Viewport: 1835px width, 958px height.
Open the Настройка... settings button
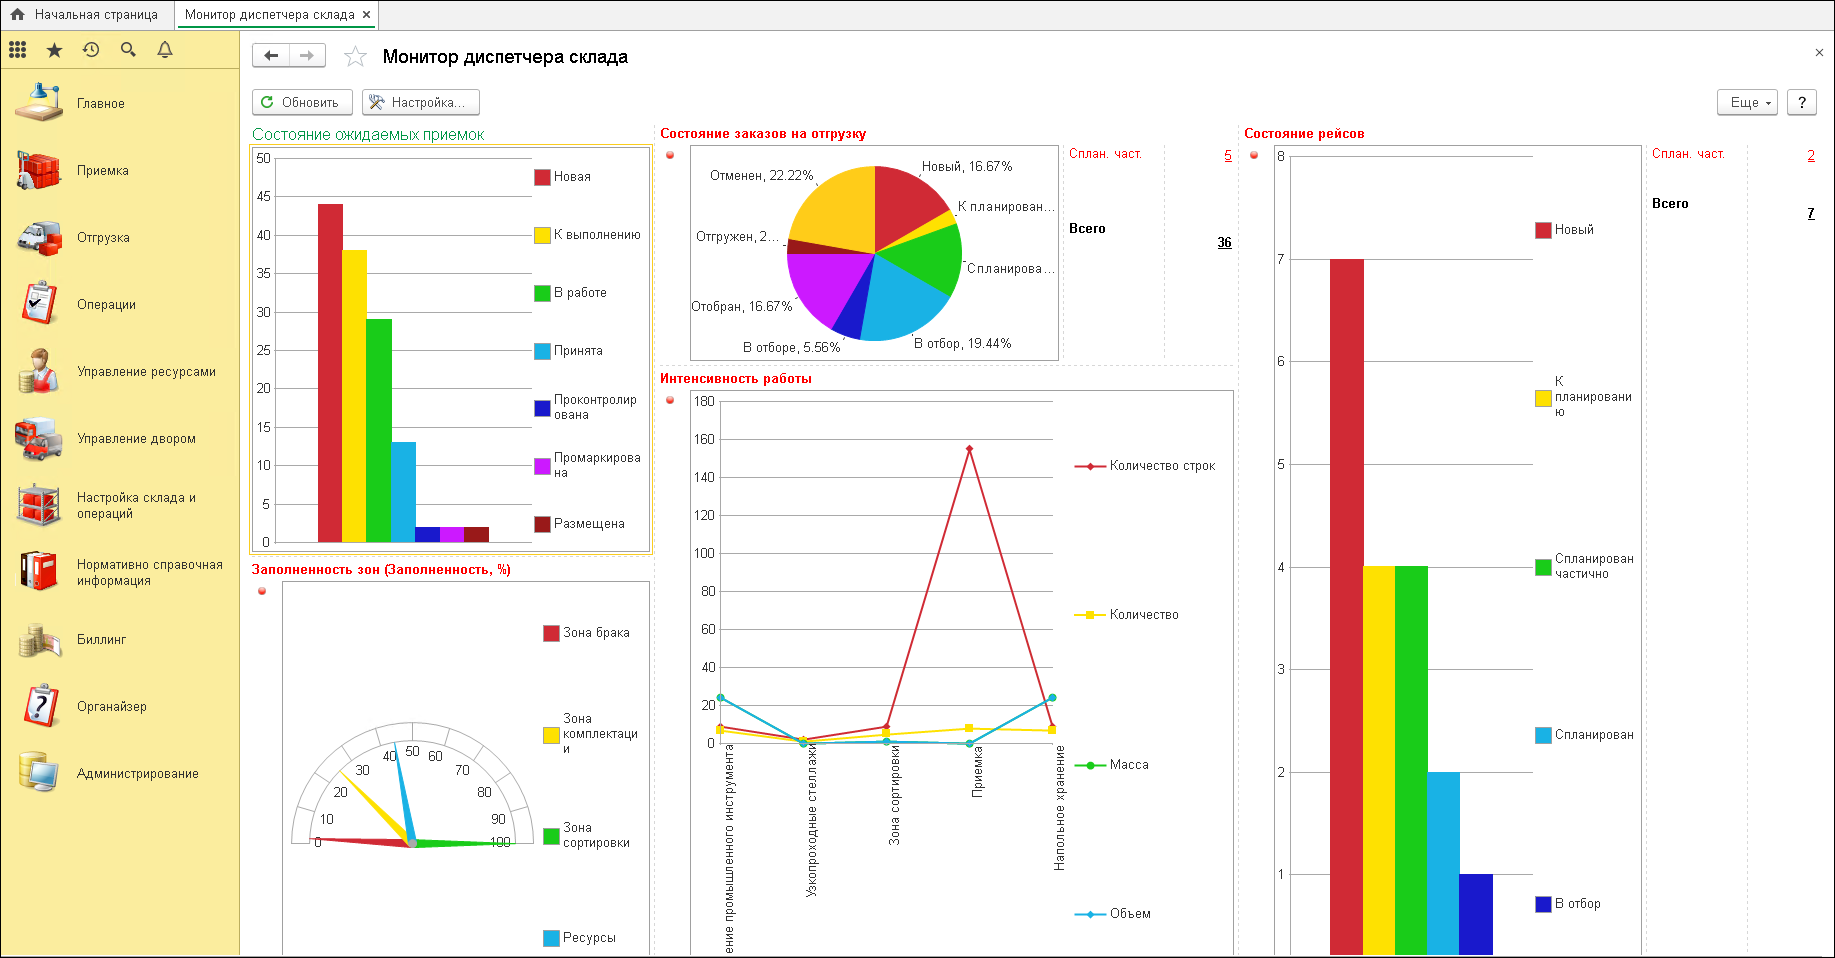[420, 102]
